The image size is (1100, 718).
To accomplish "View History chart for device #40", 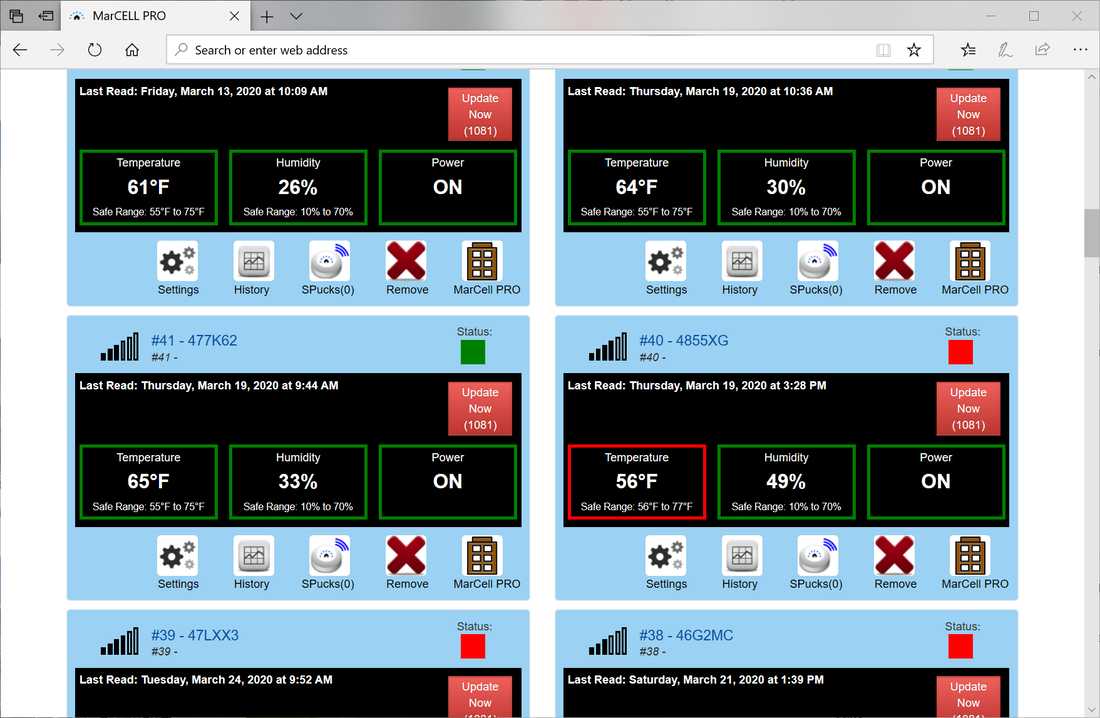I will 741,563.
